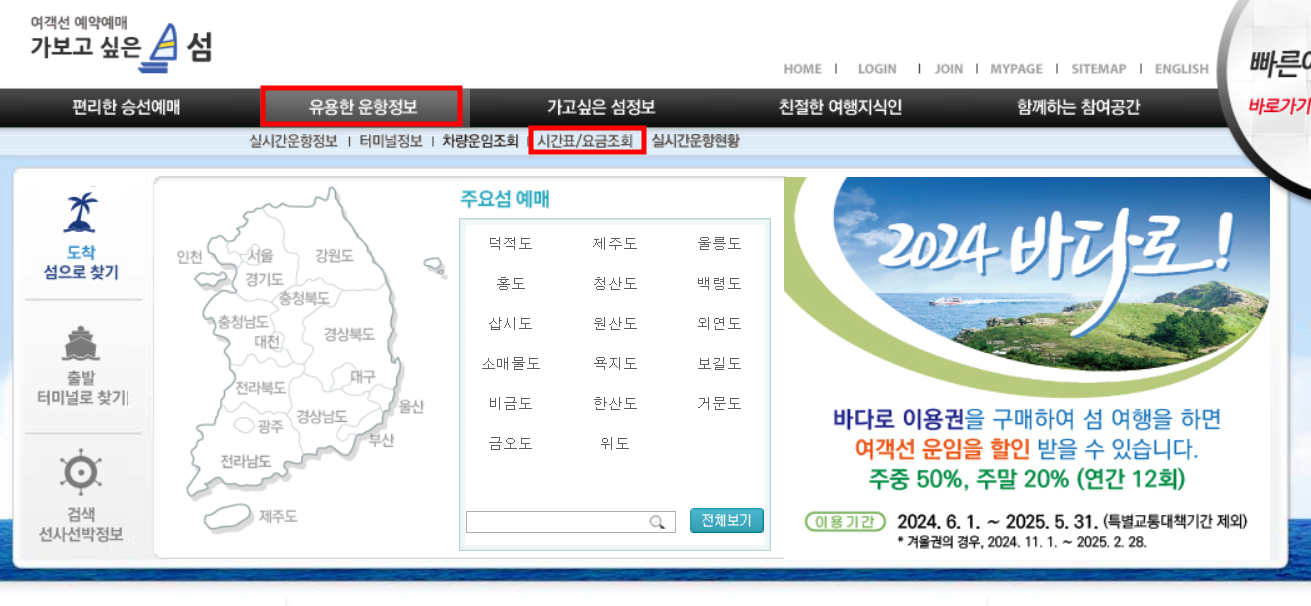Switch to ENGLISH version
The image size is (1311, 606).
pos(1180,69)
